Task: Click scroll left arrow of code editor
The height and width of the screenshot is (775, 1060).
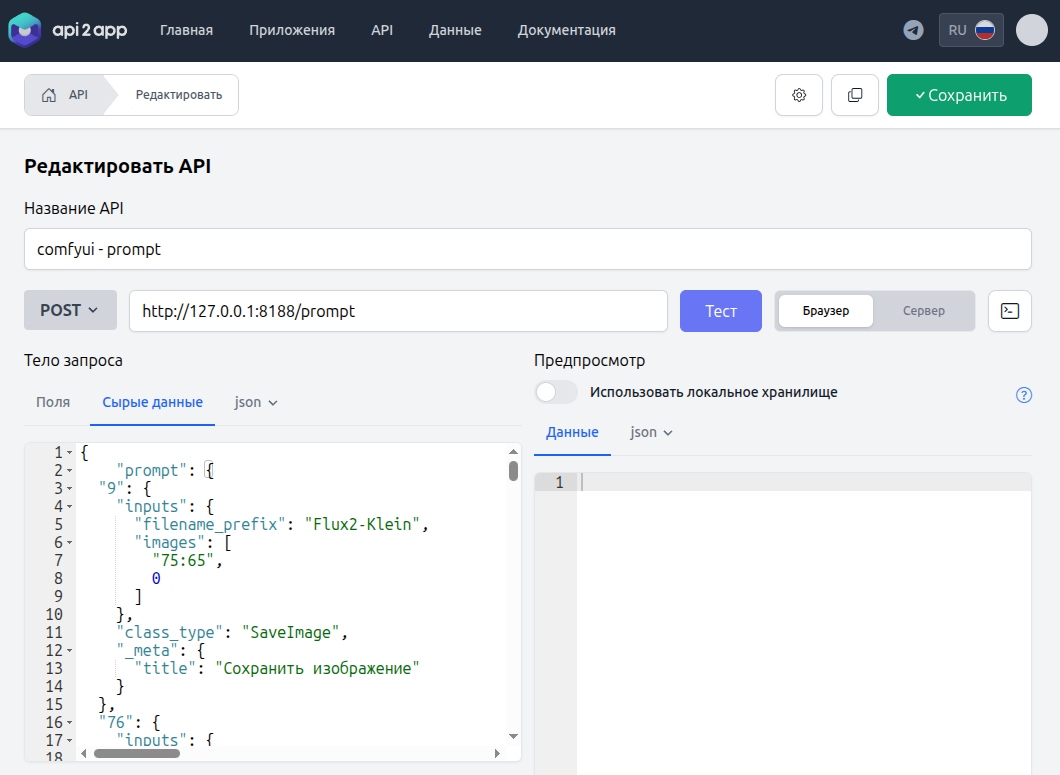Action: click(84, 753)
